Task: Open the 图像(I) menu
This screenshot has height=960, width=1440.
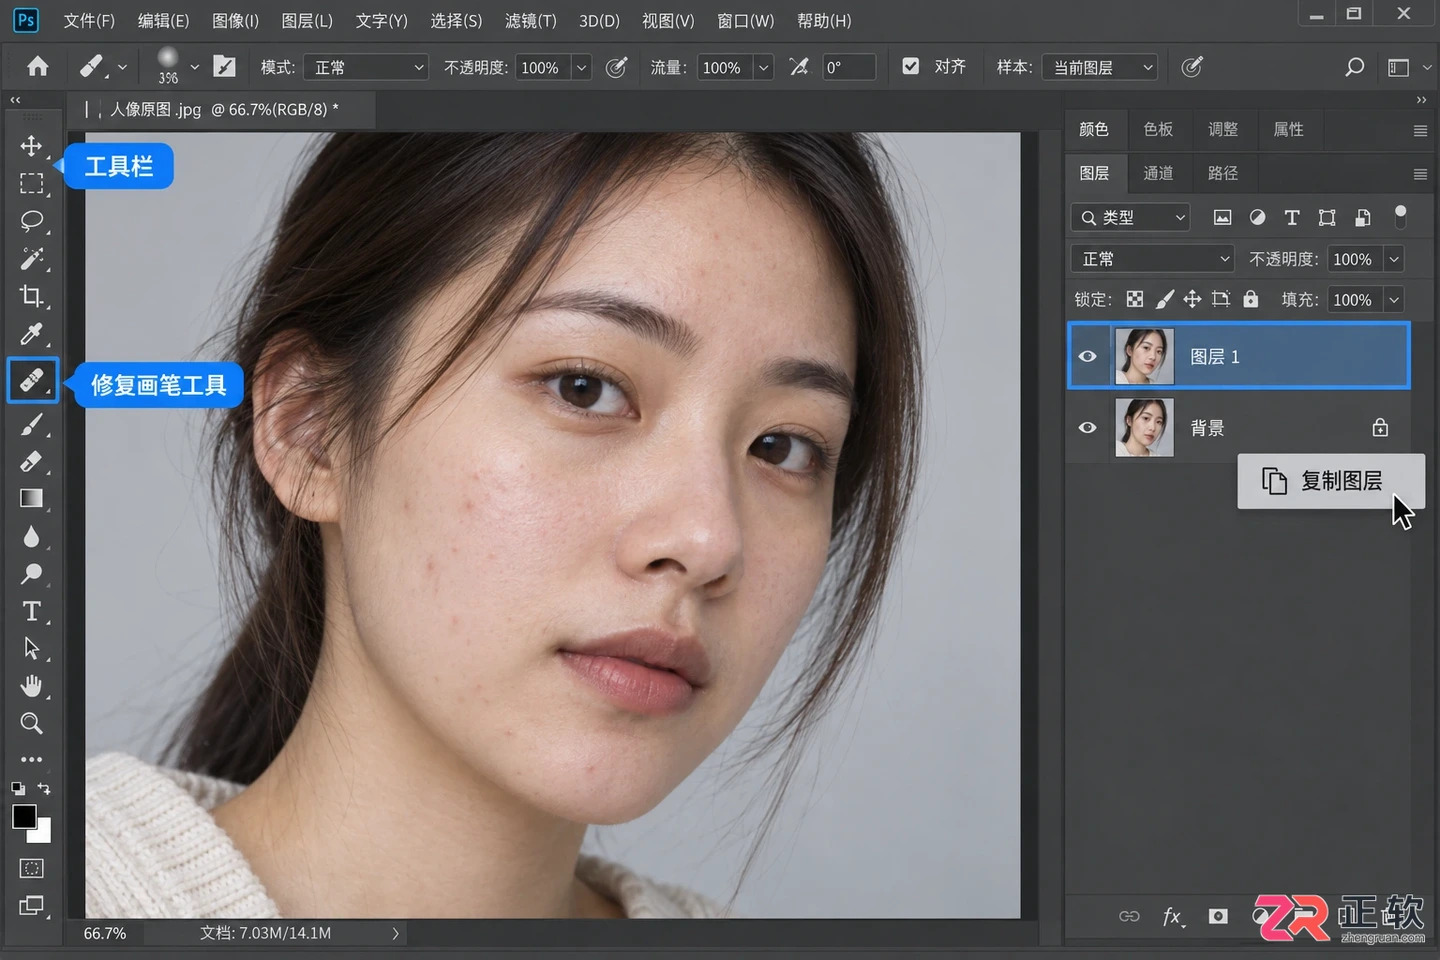Action: (236, 20)
